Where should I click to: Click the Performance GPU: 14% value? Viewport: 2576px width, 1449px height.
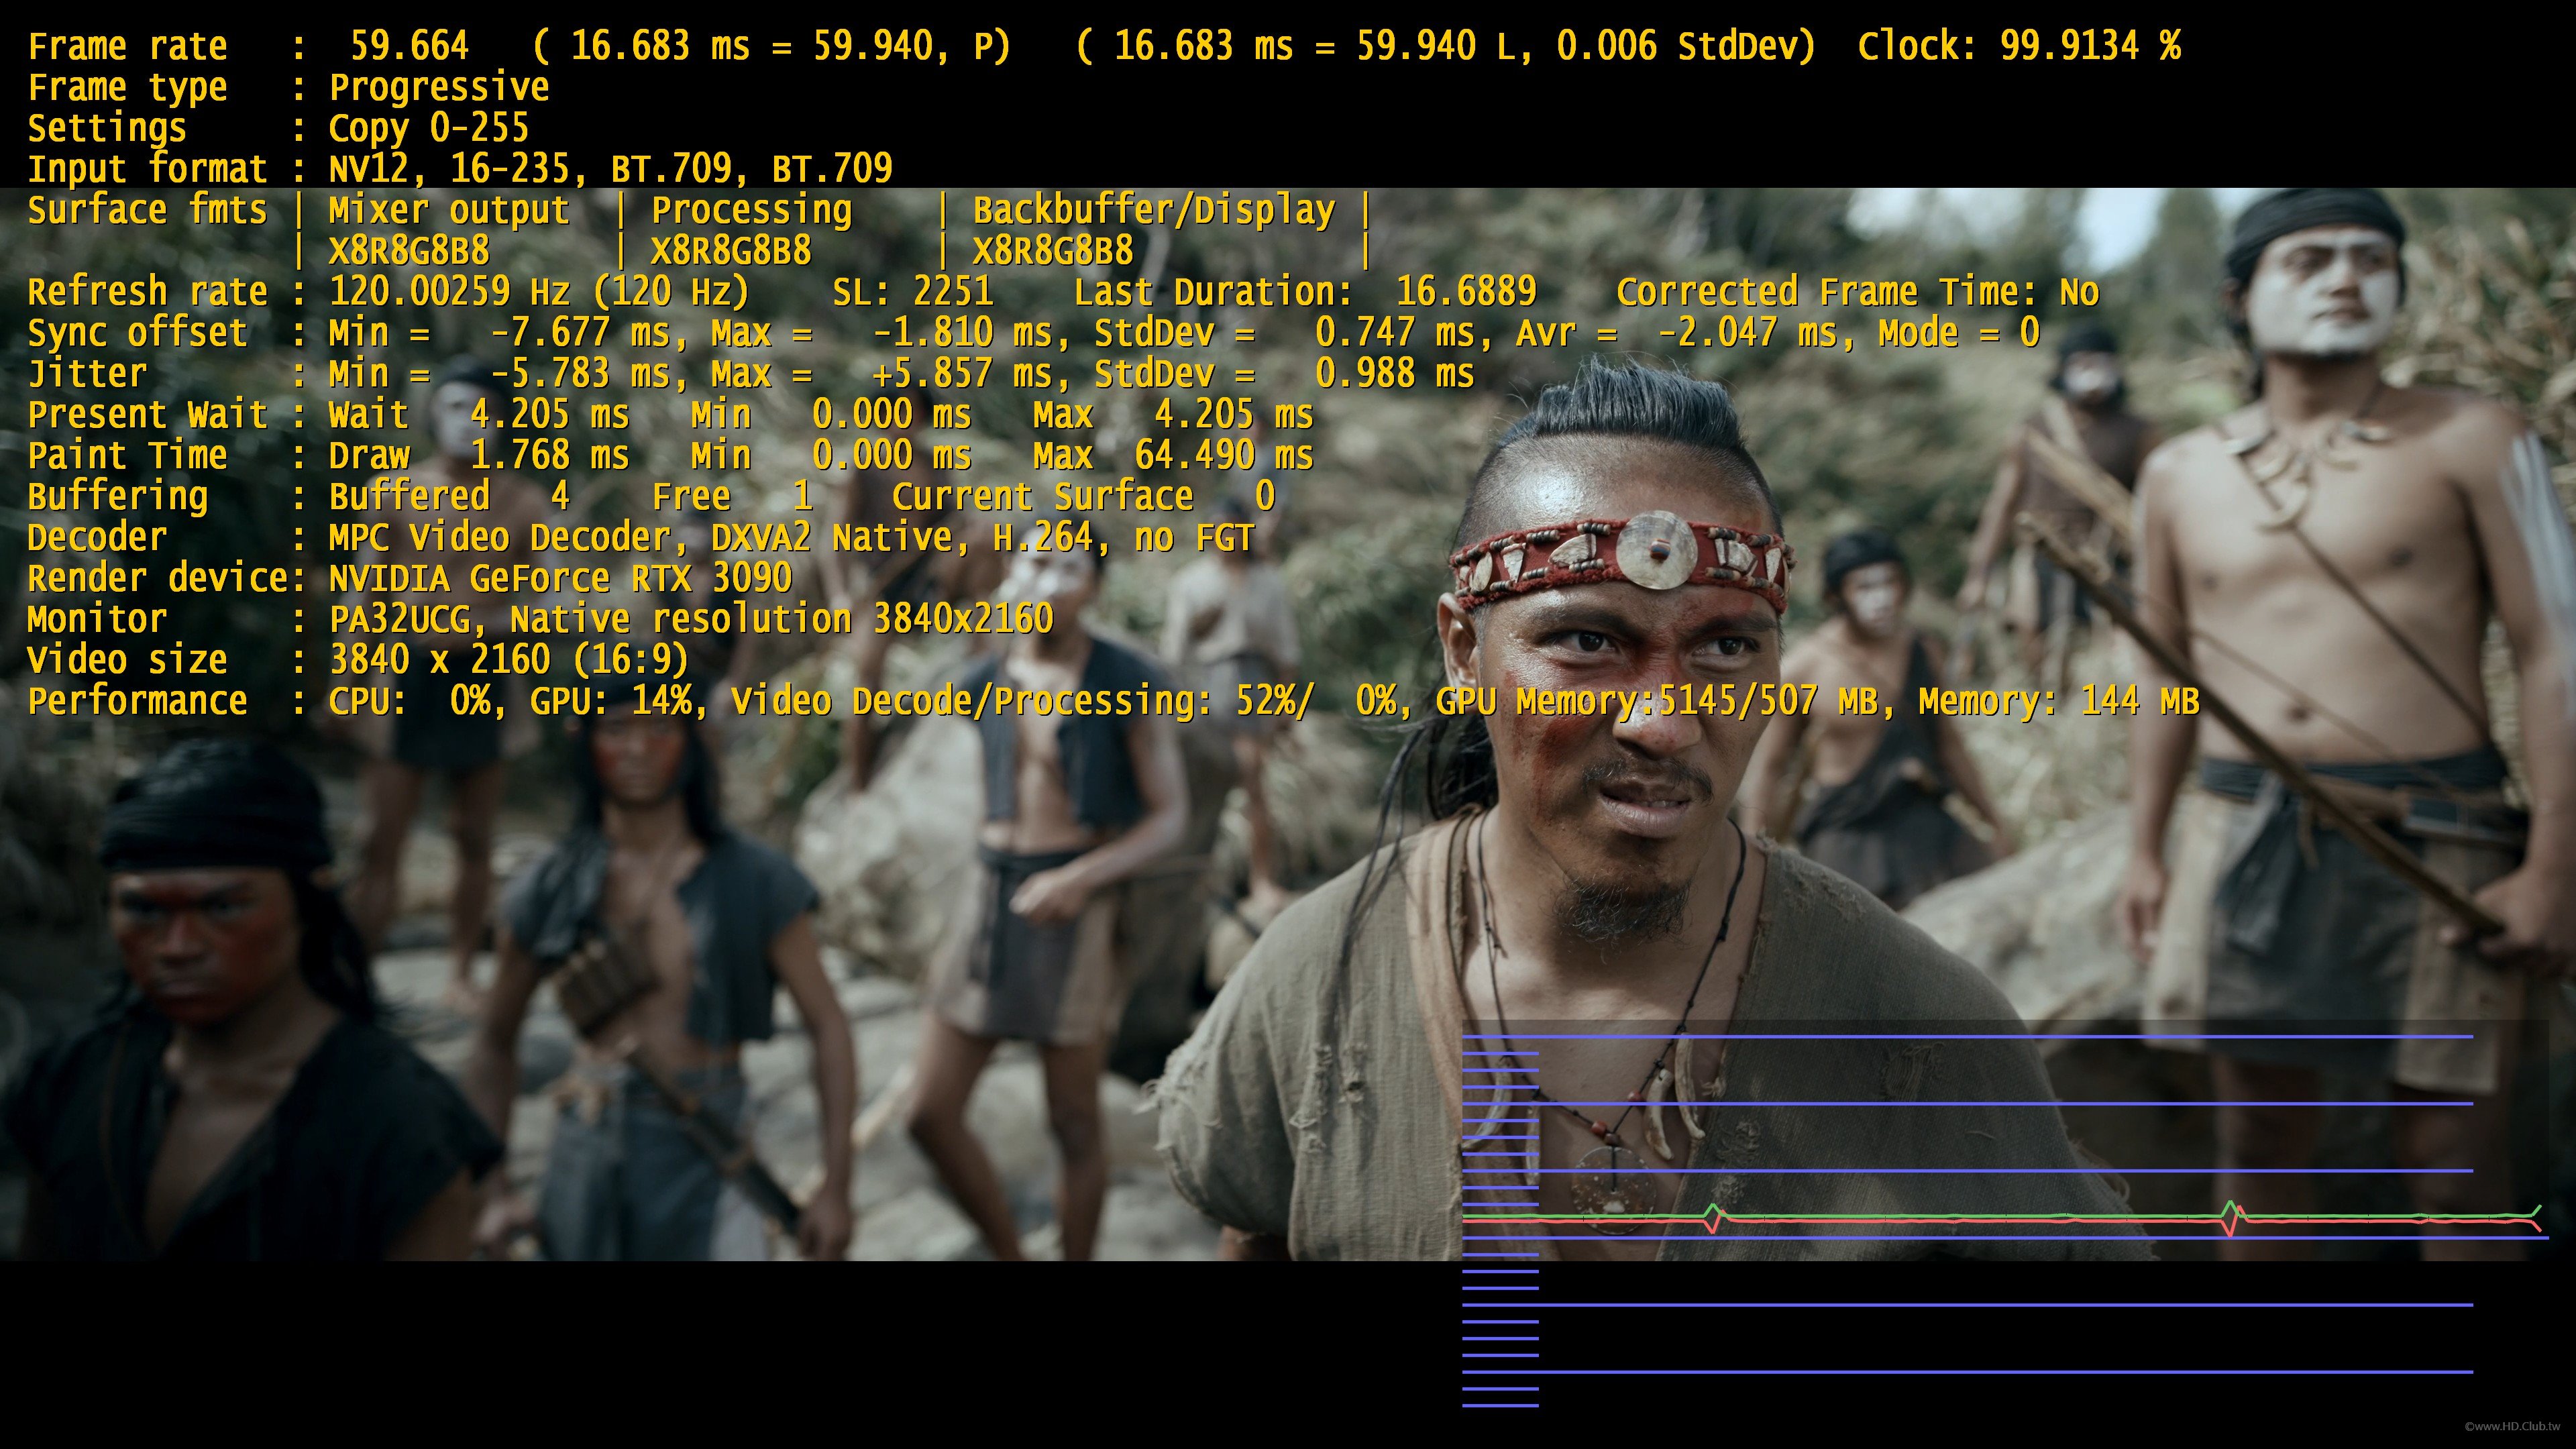pos(610,702)
